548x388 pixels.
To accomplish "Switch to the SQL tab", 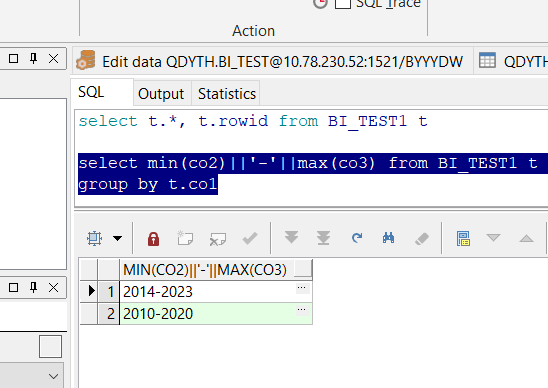I will pos(102,93).
